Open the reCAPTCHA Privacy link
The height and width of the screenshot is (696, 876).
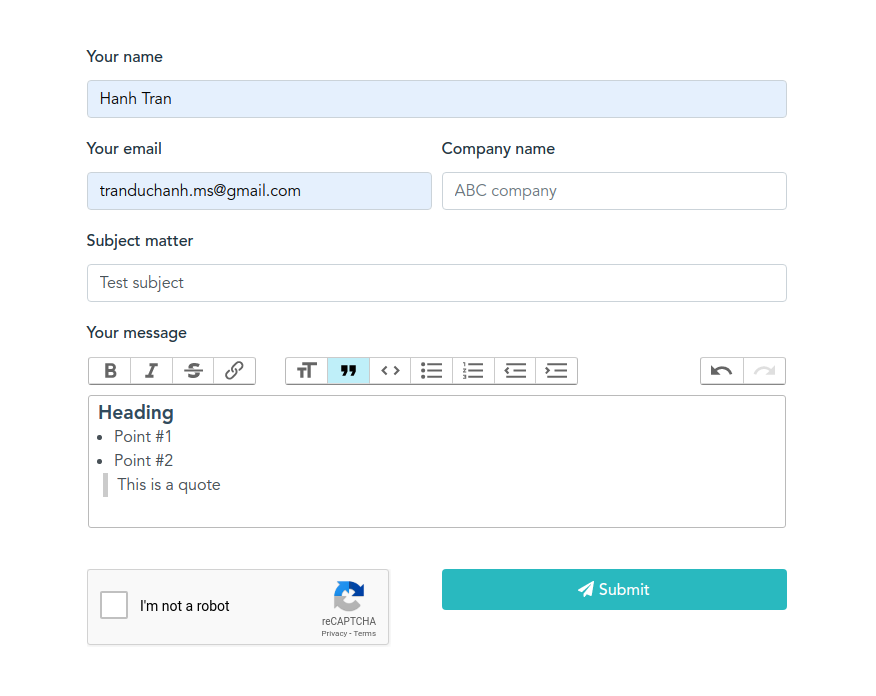pyautogui.click(x=334, y=633)
